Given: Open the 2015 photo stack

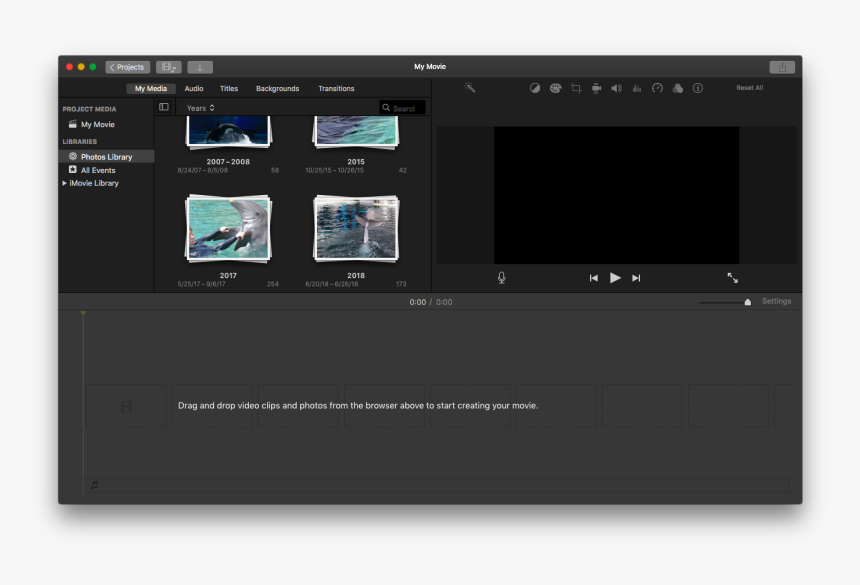Looking at the screenshot, I should pos(356,132).
